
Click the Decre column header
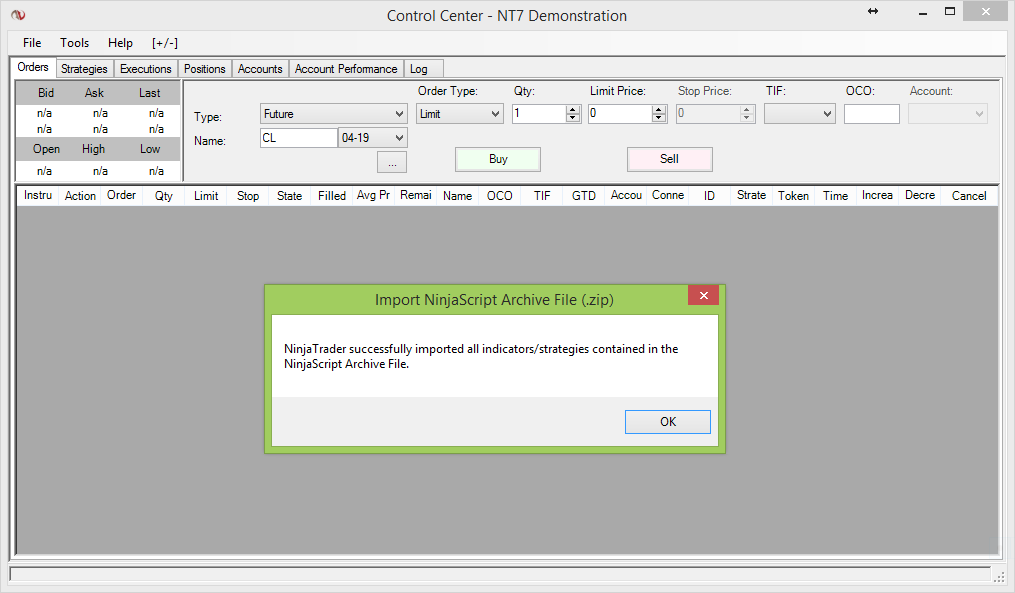pyautogui.click(x=920, y=196)
